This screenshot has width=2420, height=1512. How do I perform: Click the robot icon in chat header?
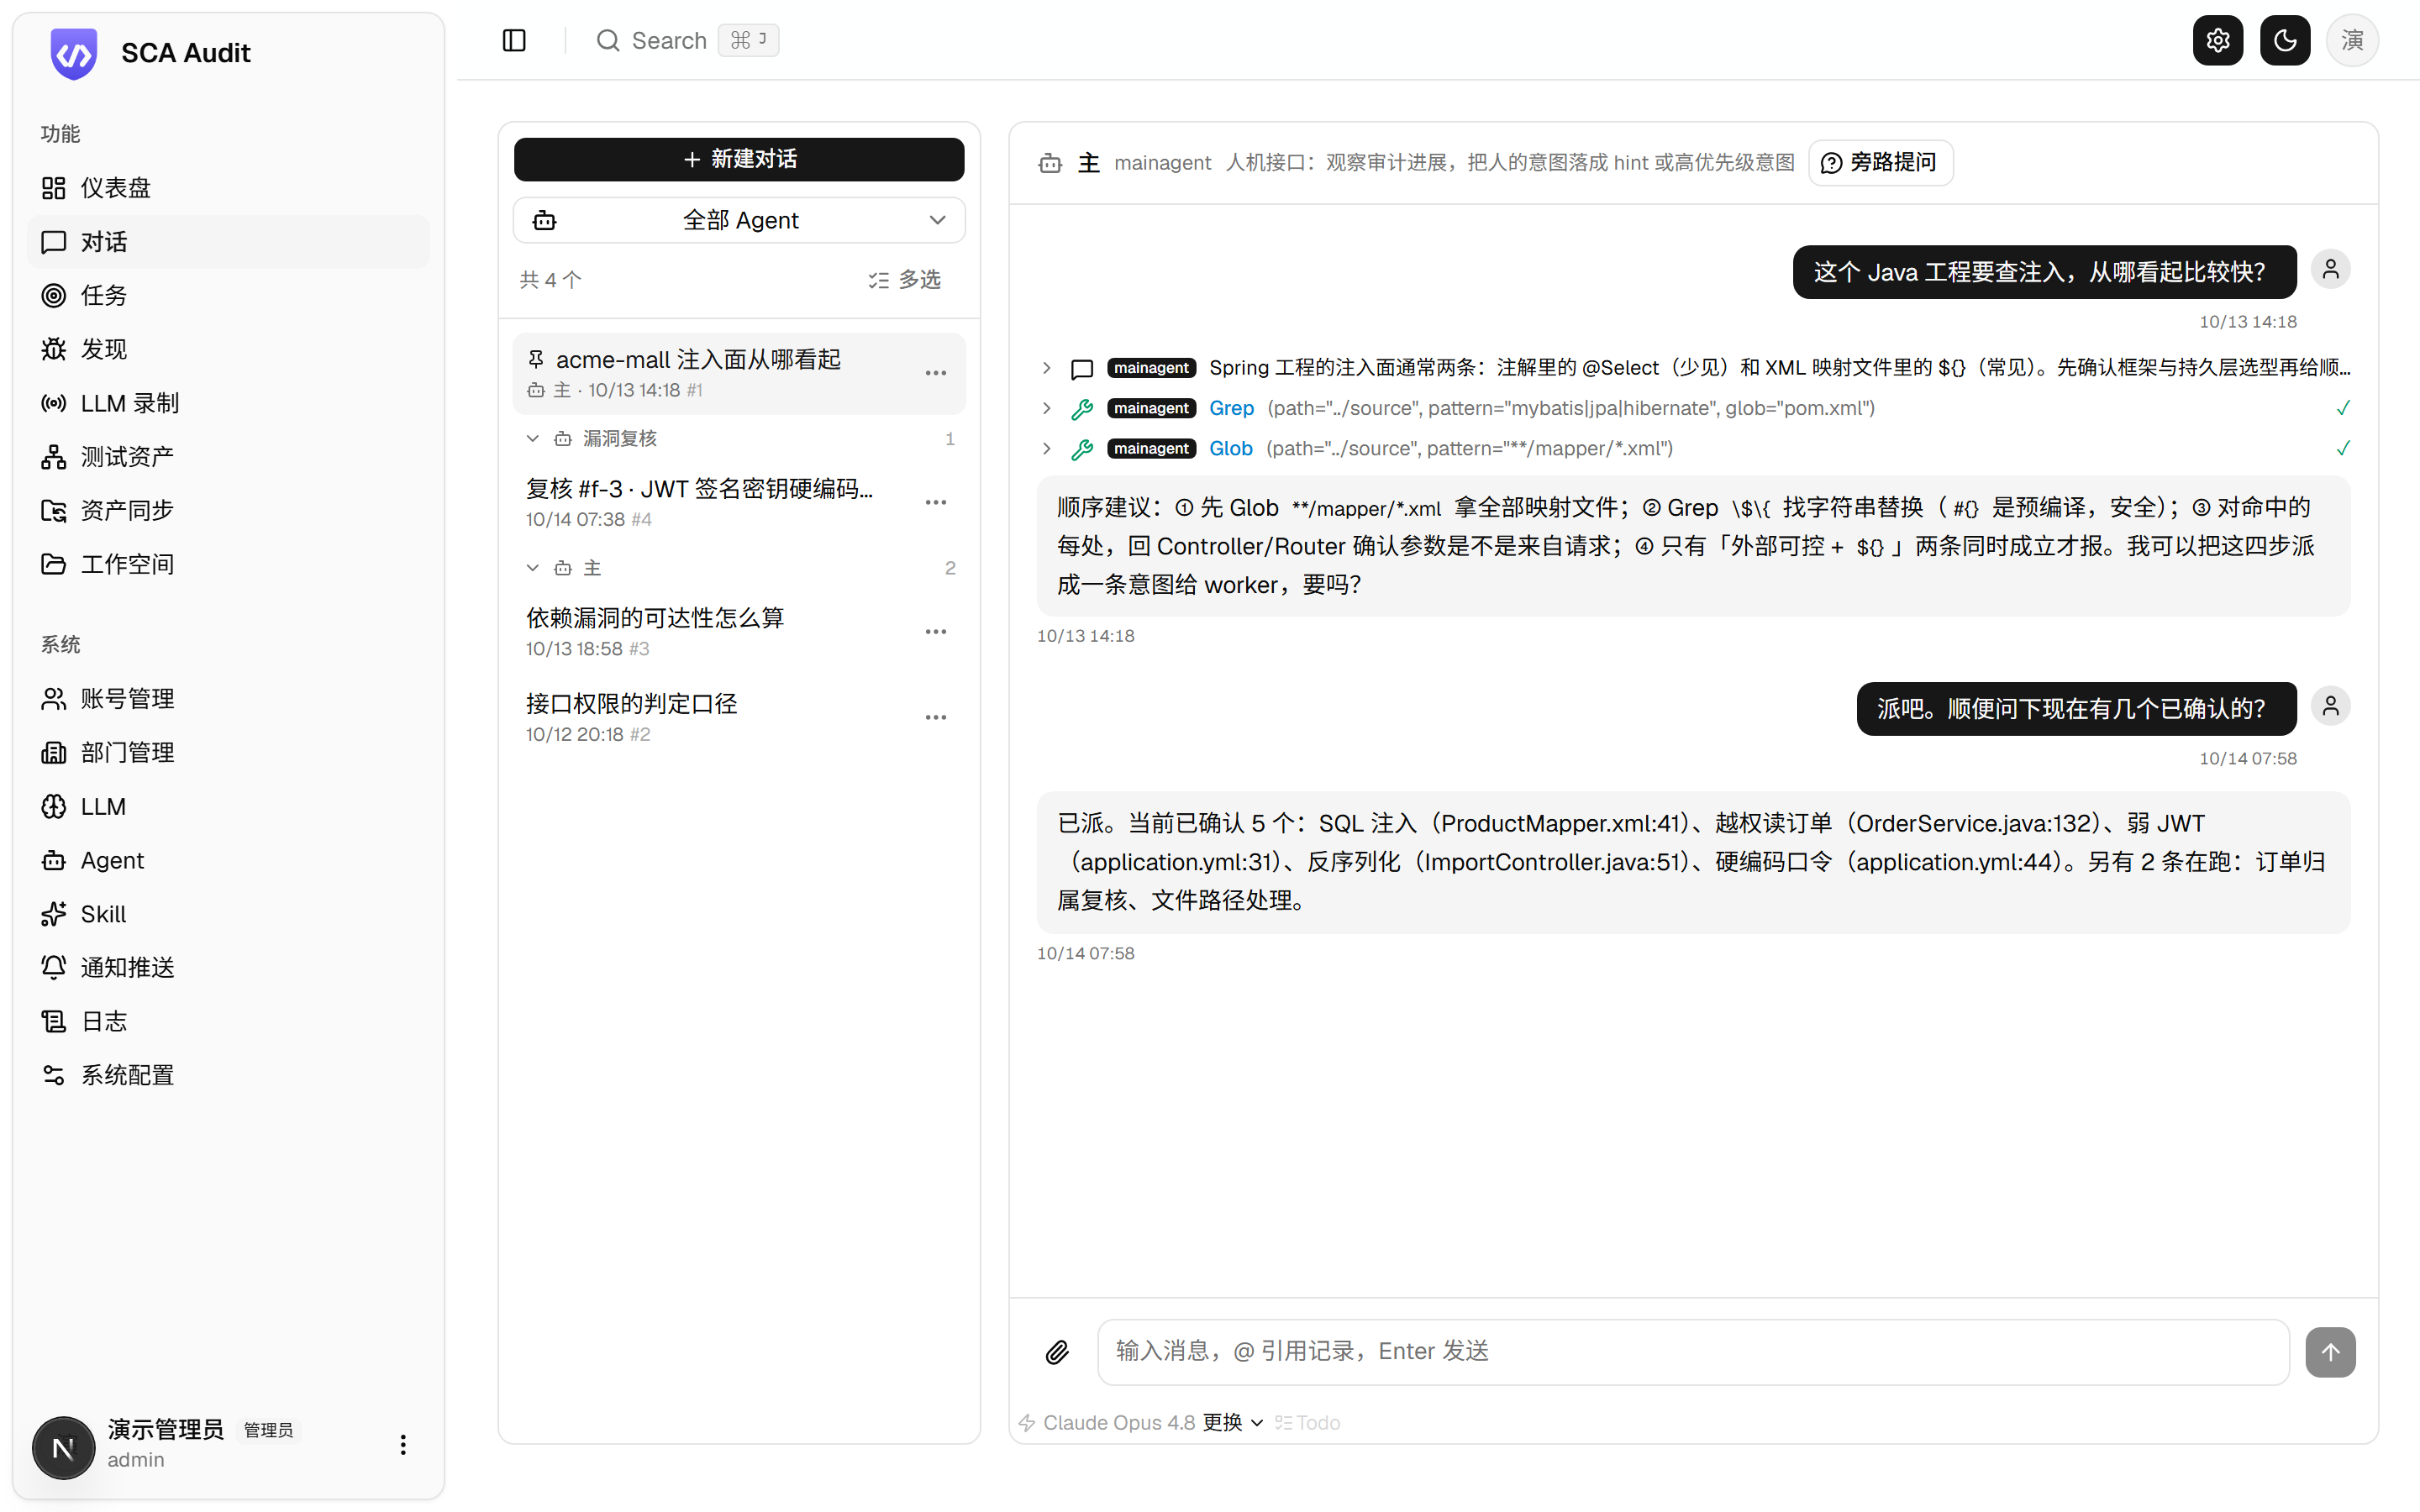point(1050,163)
